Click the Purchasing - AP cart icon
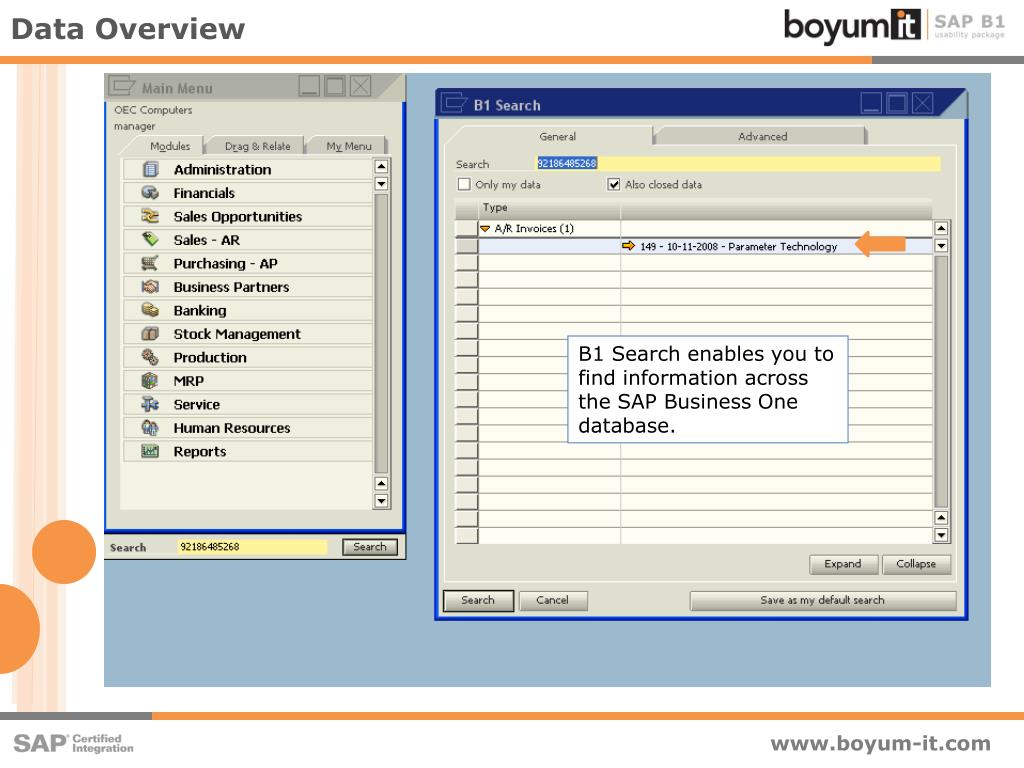Screen dimensions: 1024x768 tap(150, 263)
